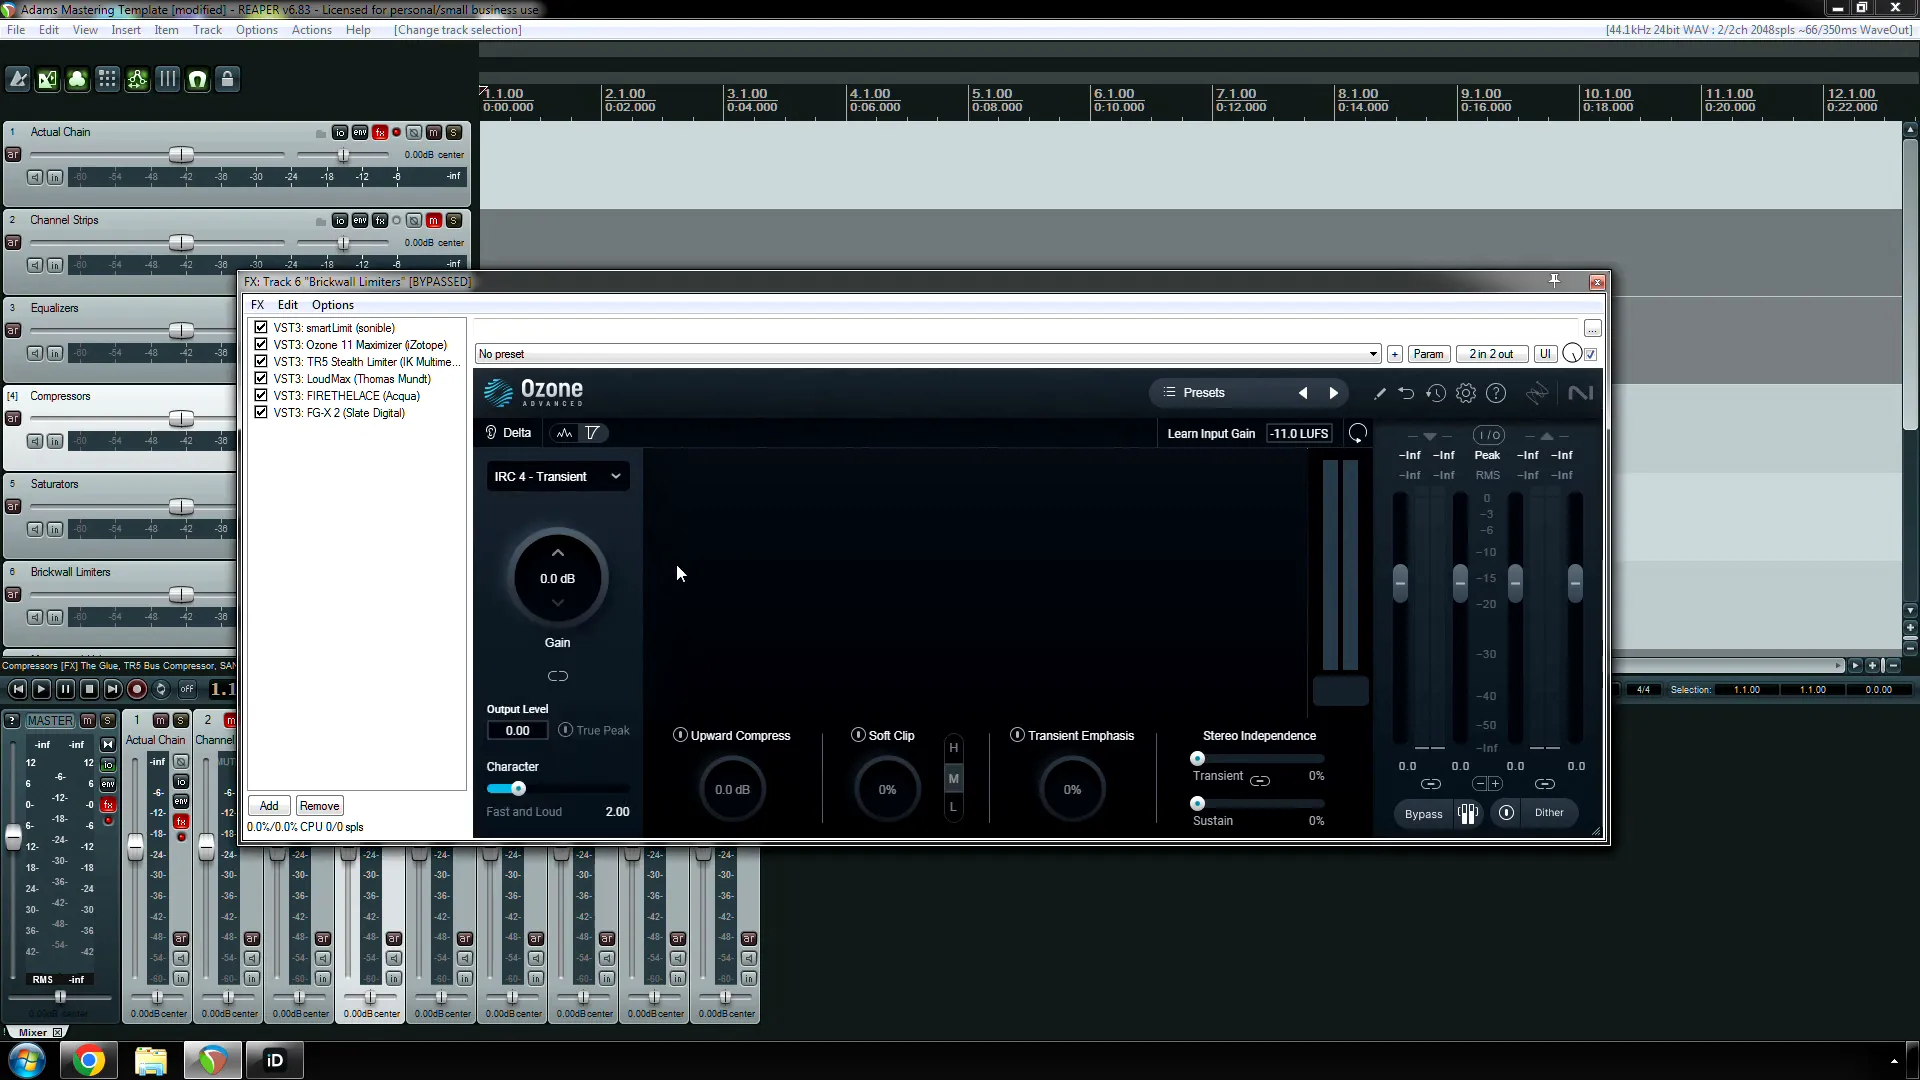Screen dimensions: 1920x1080
Task: Enable True Peak toggle
Action: [x=565, y=730]
